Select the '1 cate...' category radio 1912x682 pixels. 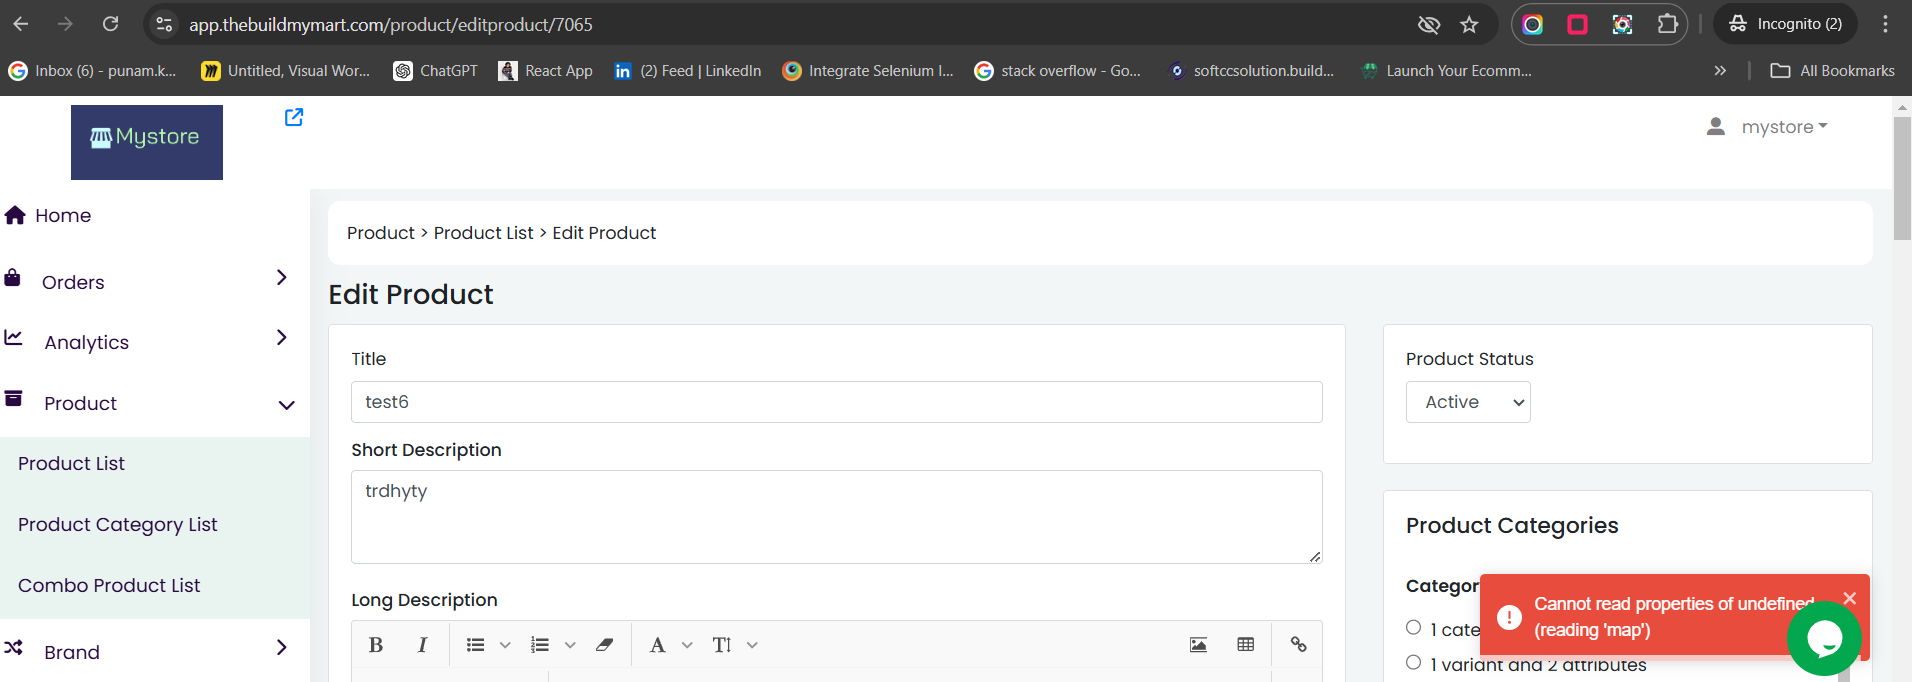tap(1413, 627)
